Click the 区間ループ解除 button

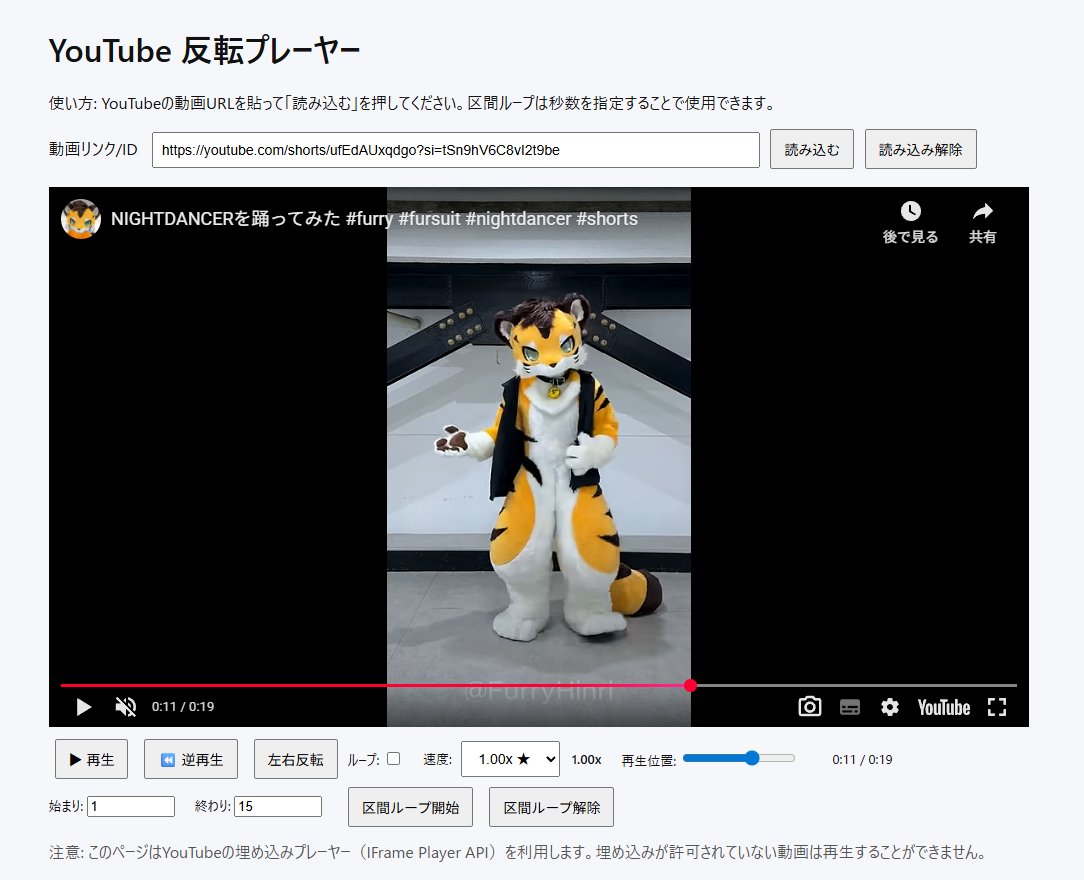[x=552, y=807]
